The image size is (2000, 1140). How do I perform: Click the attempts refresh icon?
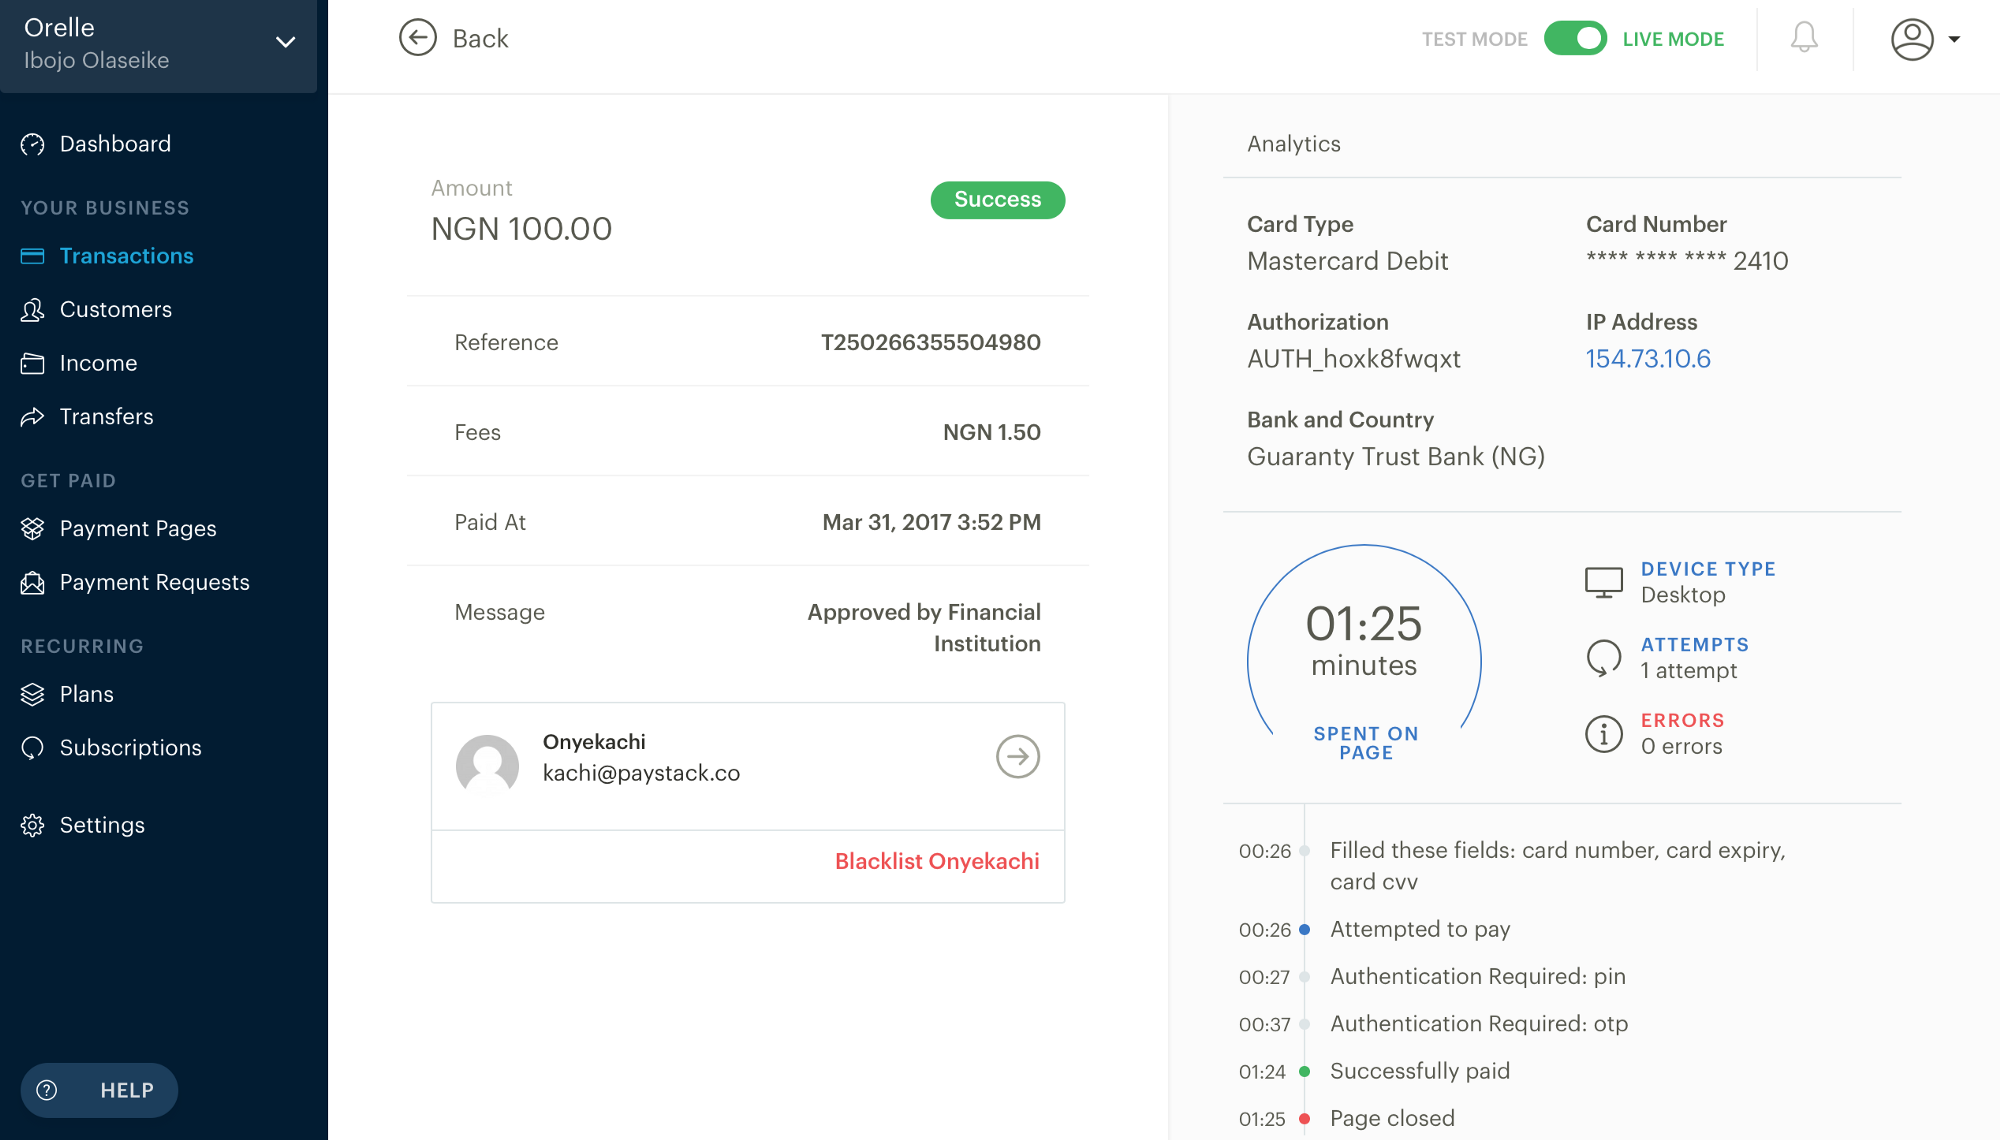pyautogui.click(x=1603, y=658)
